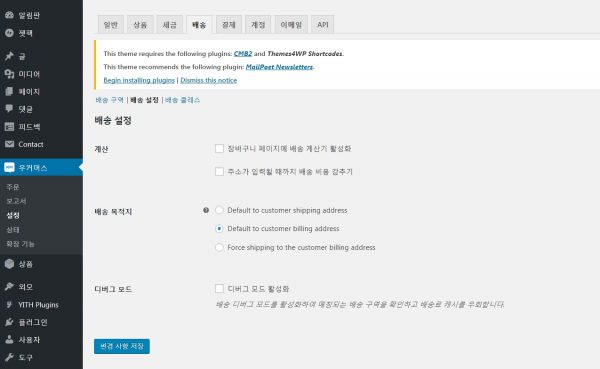600x369 pixels.
Task: Click the 배송 설정 sub-section link
Action: (144, 100)
